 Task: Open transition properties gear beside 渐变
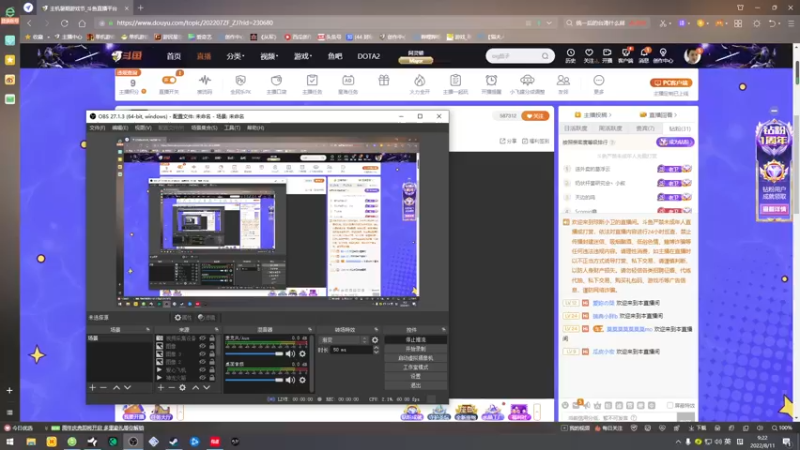point(375,340)
